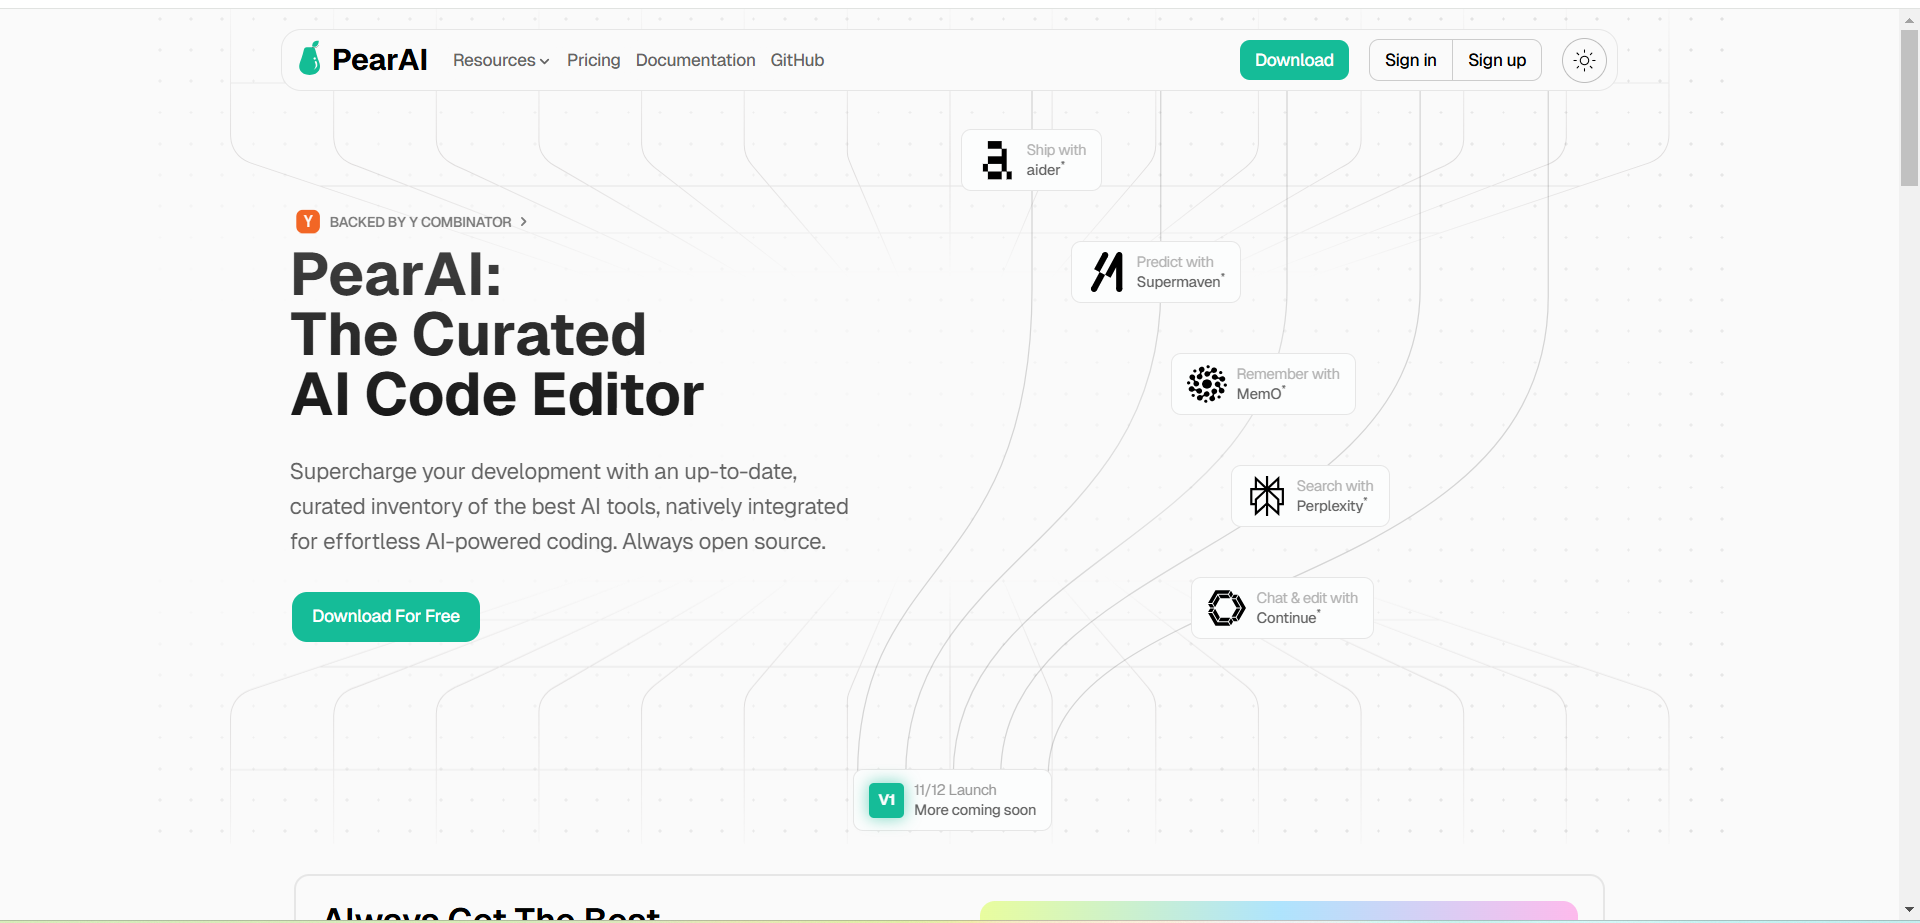Click the orange Y Combinator logo
Viewport: 1920px width, 923px height.
(308, 222)
